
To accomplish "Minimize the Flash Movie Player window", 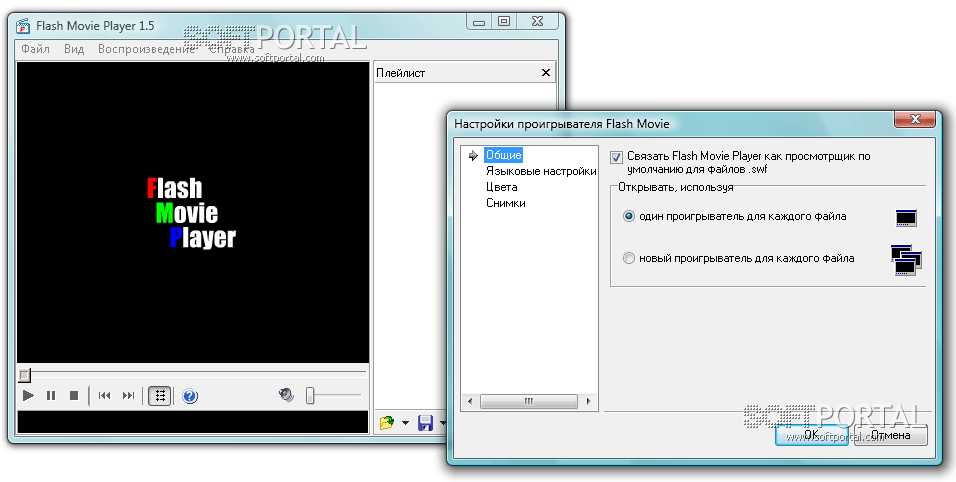I will [x=479, y=22].
